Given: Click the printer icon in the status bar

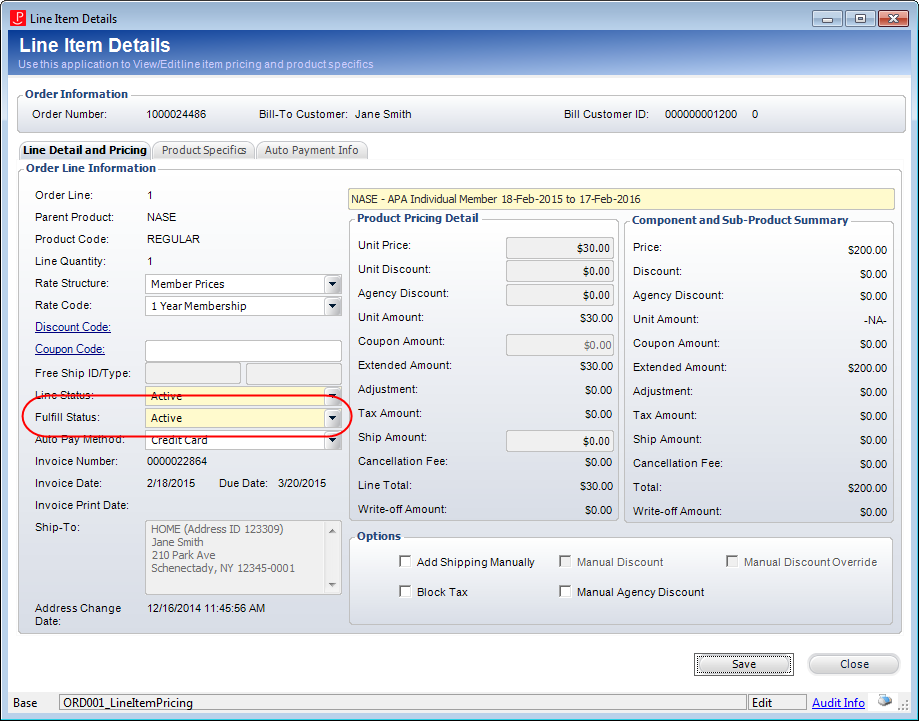Looking at the screenshot, I should pyautogui.click(x=885, y=701).
